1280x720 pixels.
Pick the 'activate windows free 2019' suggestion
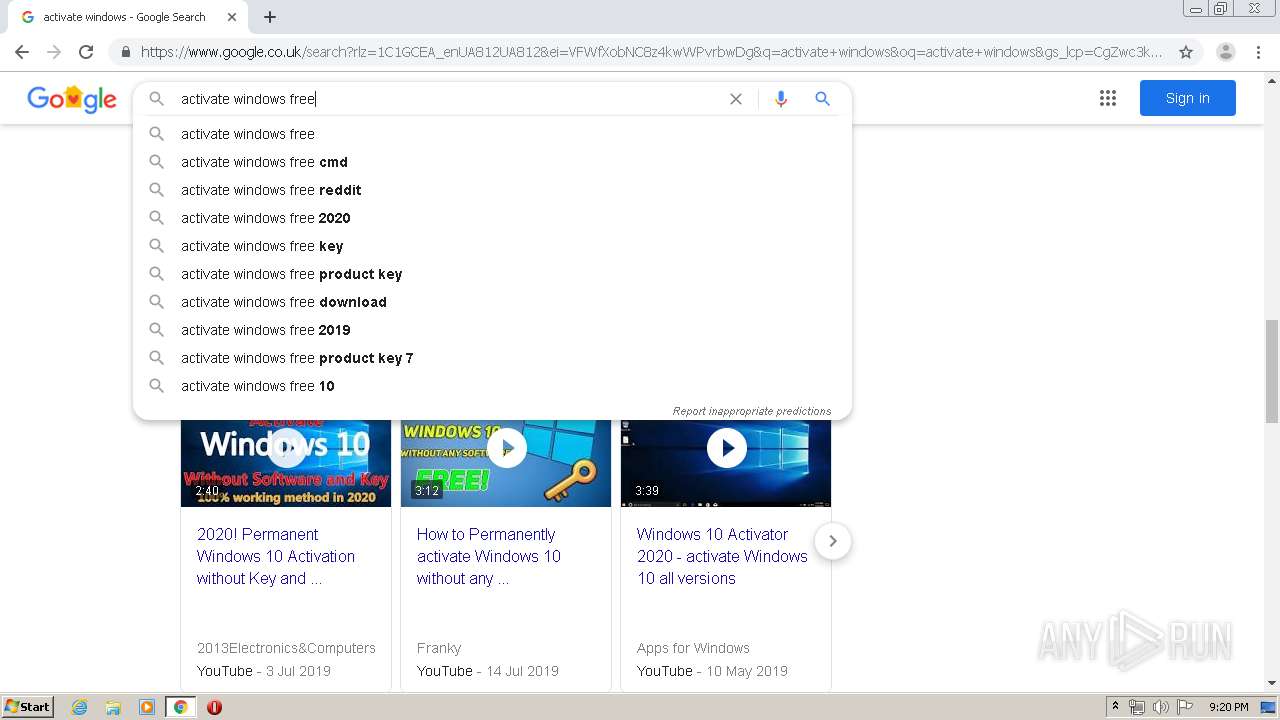492,330
